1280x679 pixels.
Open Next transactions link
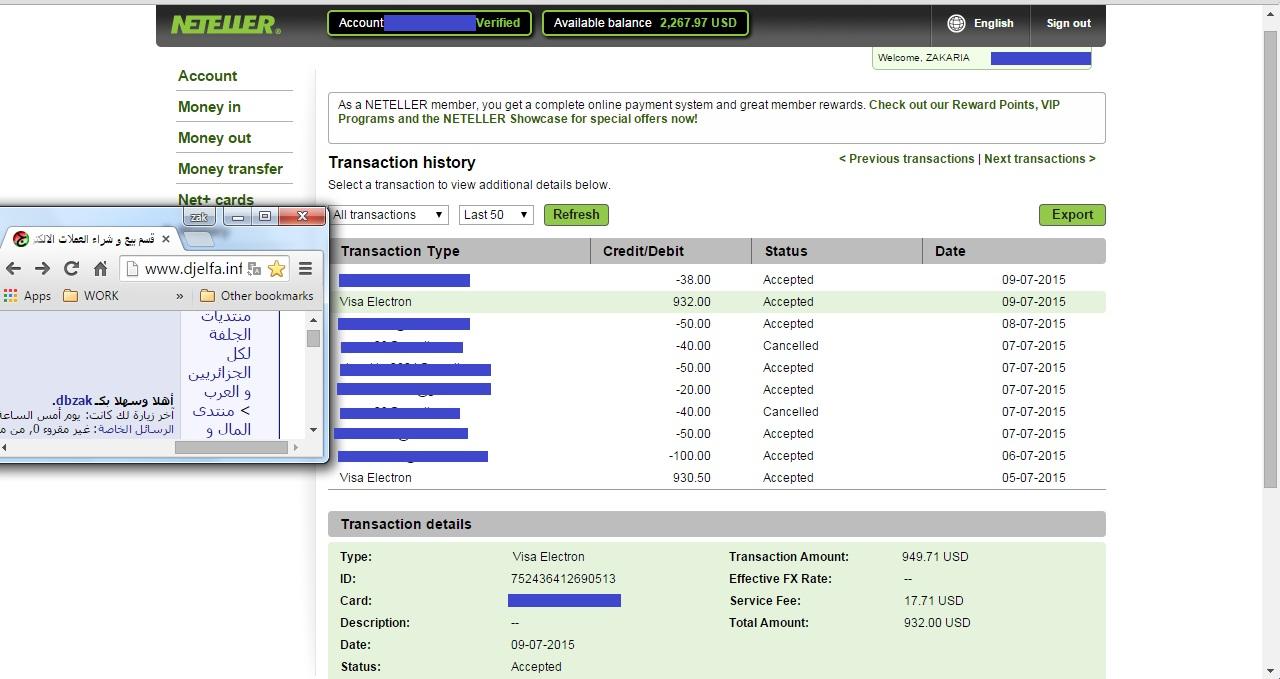tap(1039, 159)
